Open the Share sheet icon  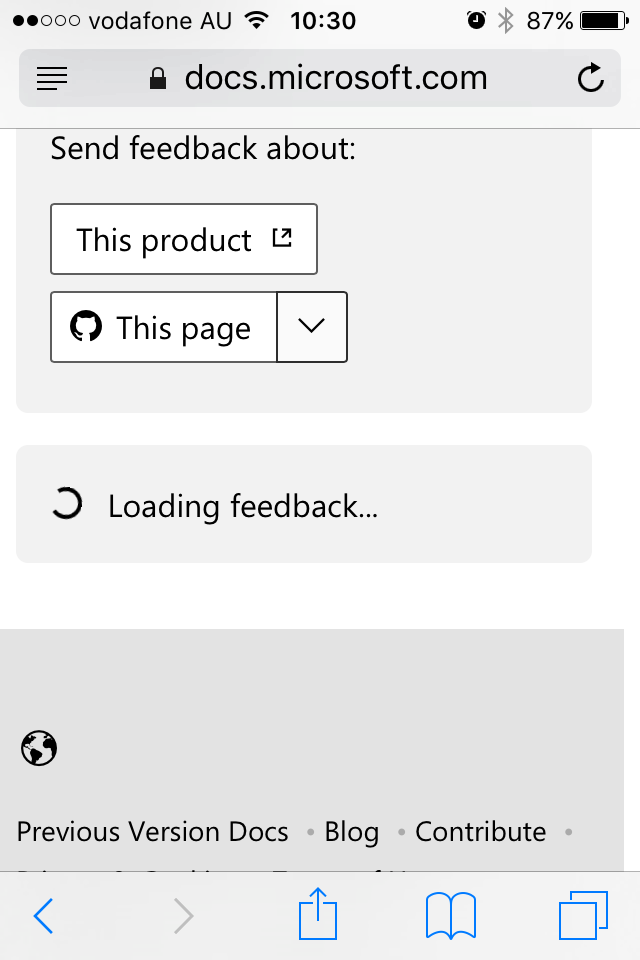pyautogui.click(x=318, y=913)
